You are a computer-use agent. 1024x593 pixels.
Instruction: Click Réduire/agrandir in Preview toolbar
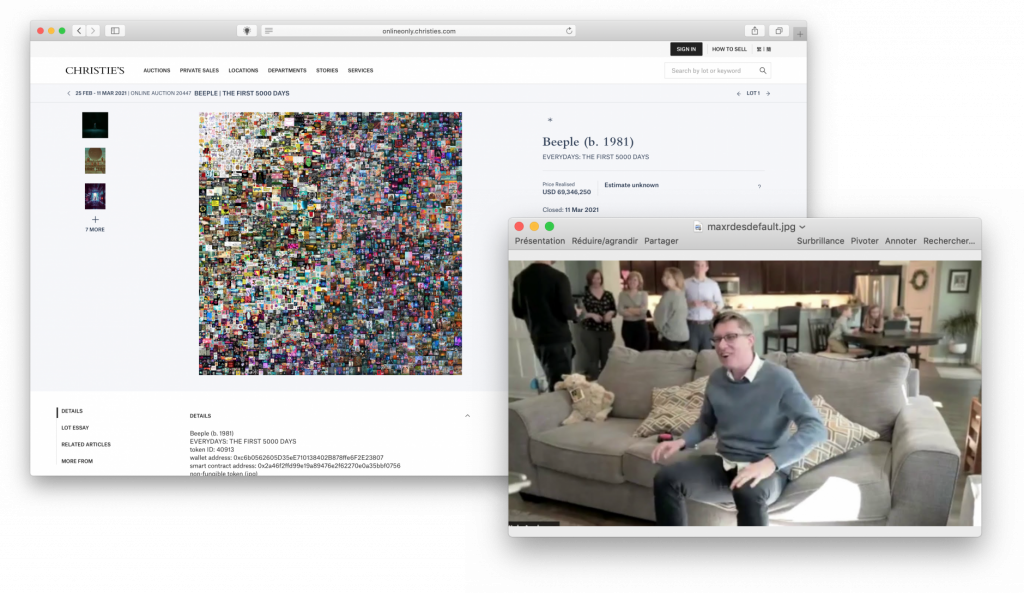point(605,241)
